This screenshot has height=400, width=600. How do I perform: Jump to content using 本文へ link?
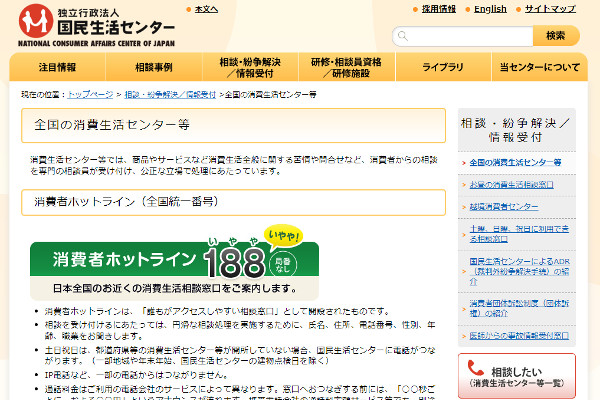pyautogui.click(x=206, y=9)
